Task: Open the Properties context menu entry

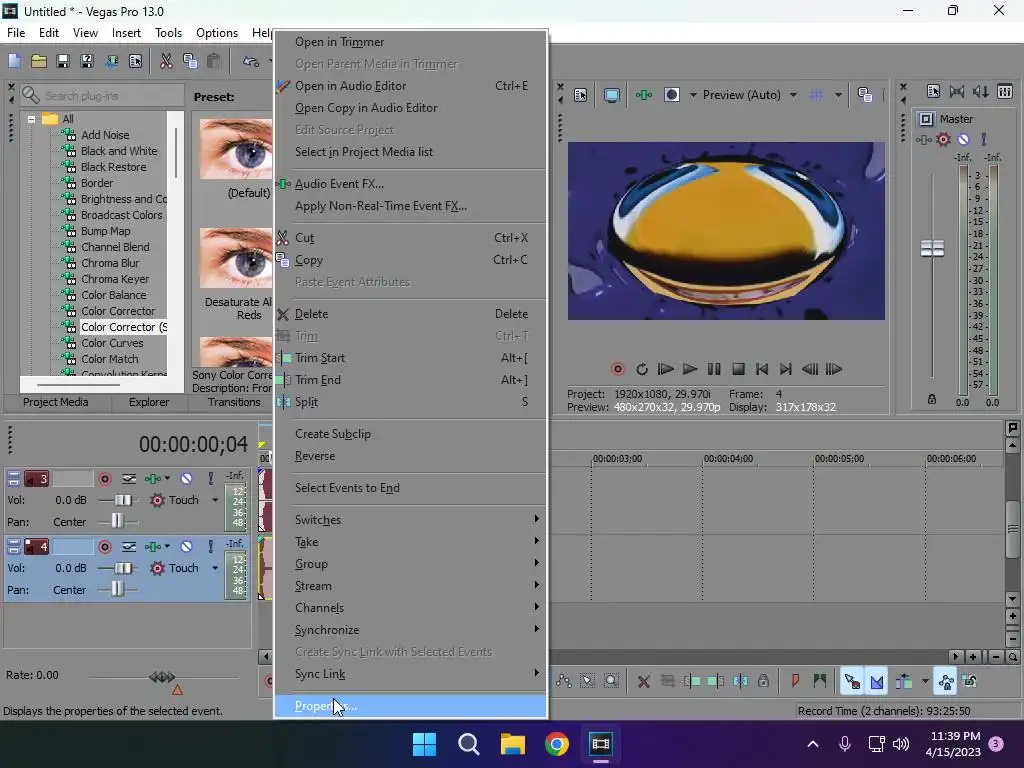Action: tap(410, 706)
